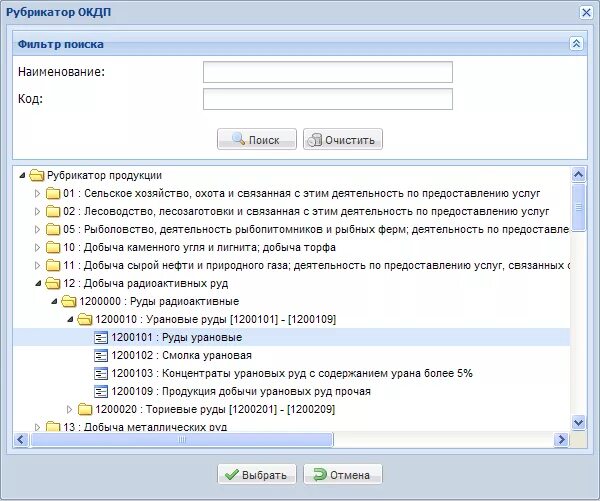Click the Очистить button
600x501 pixels.
tap(343, 139)
